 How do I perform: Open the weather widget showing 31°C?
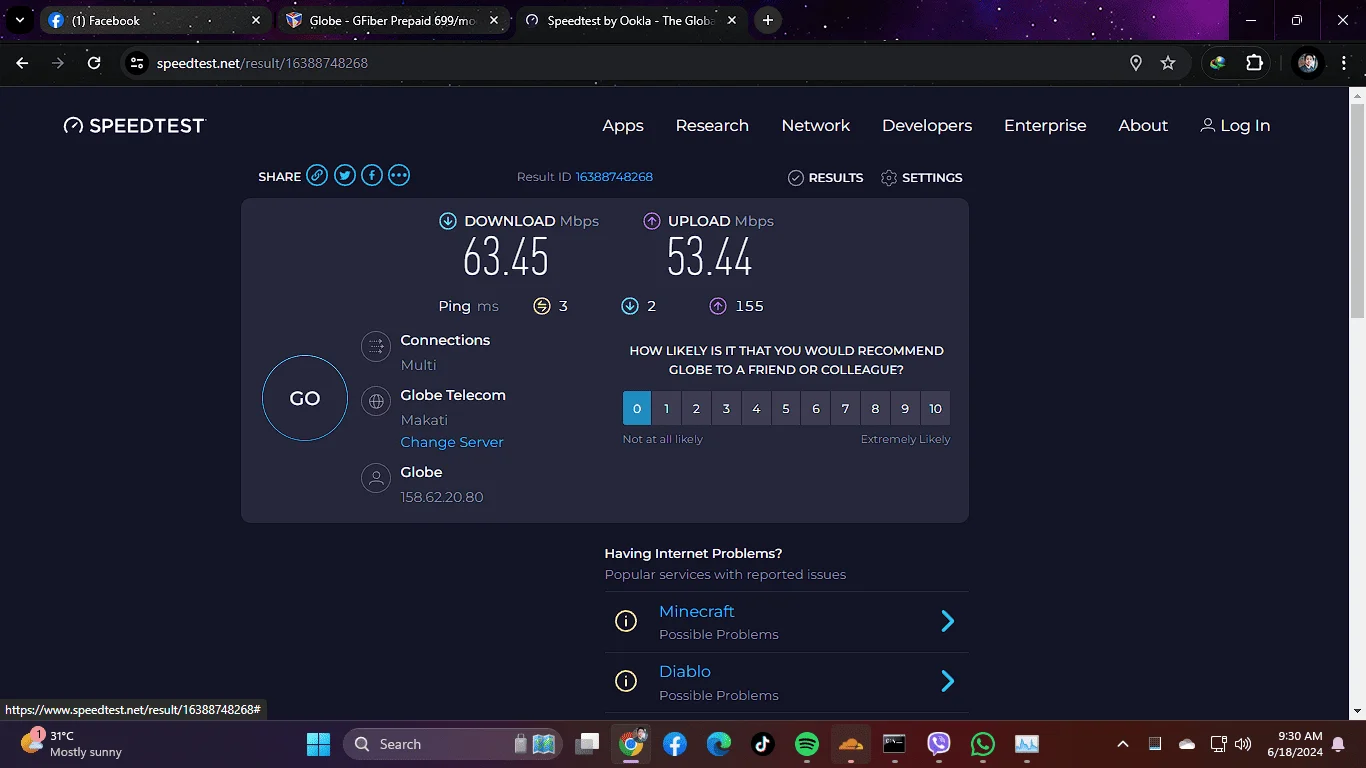coord(72,744)
